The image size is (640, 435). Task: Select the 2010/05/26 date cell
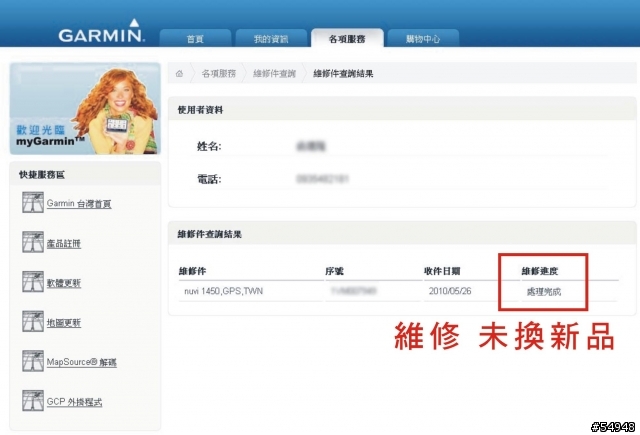(450, 291)
